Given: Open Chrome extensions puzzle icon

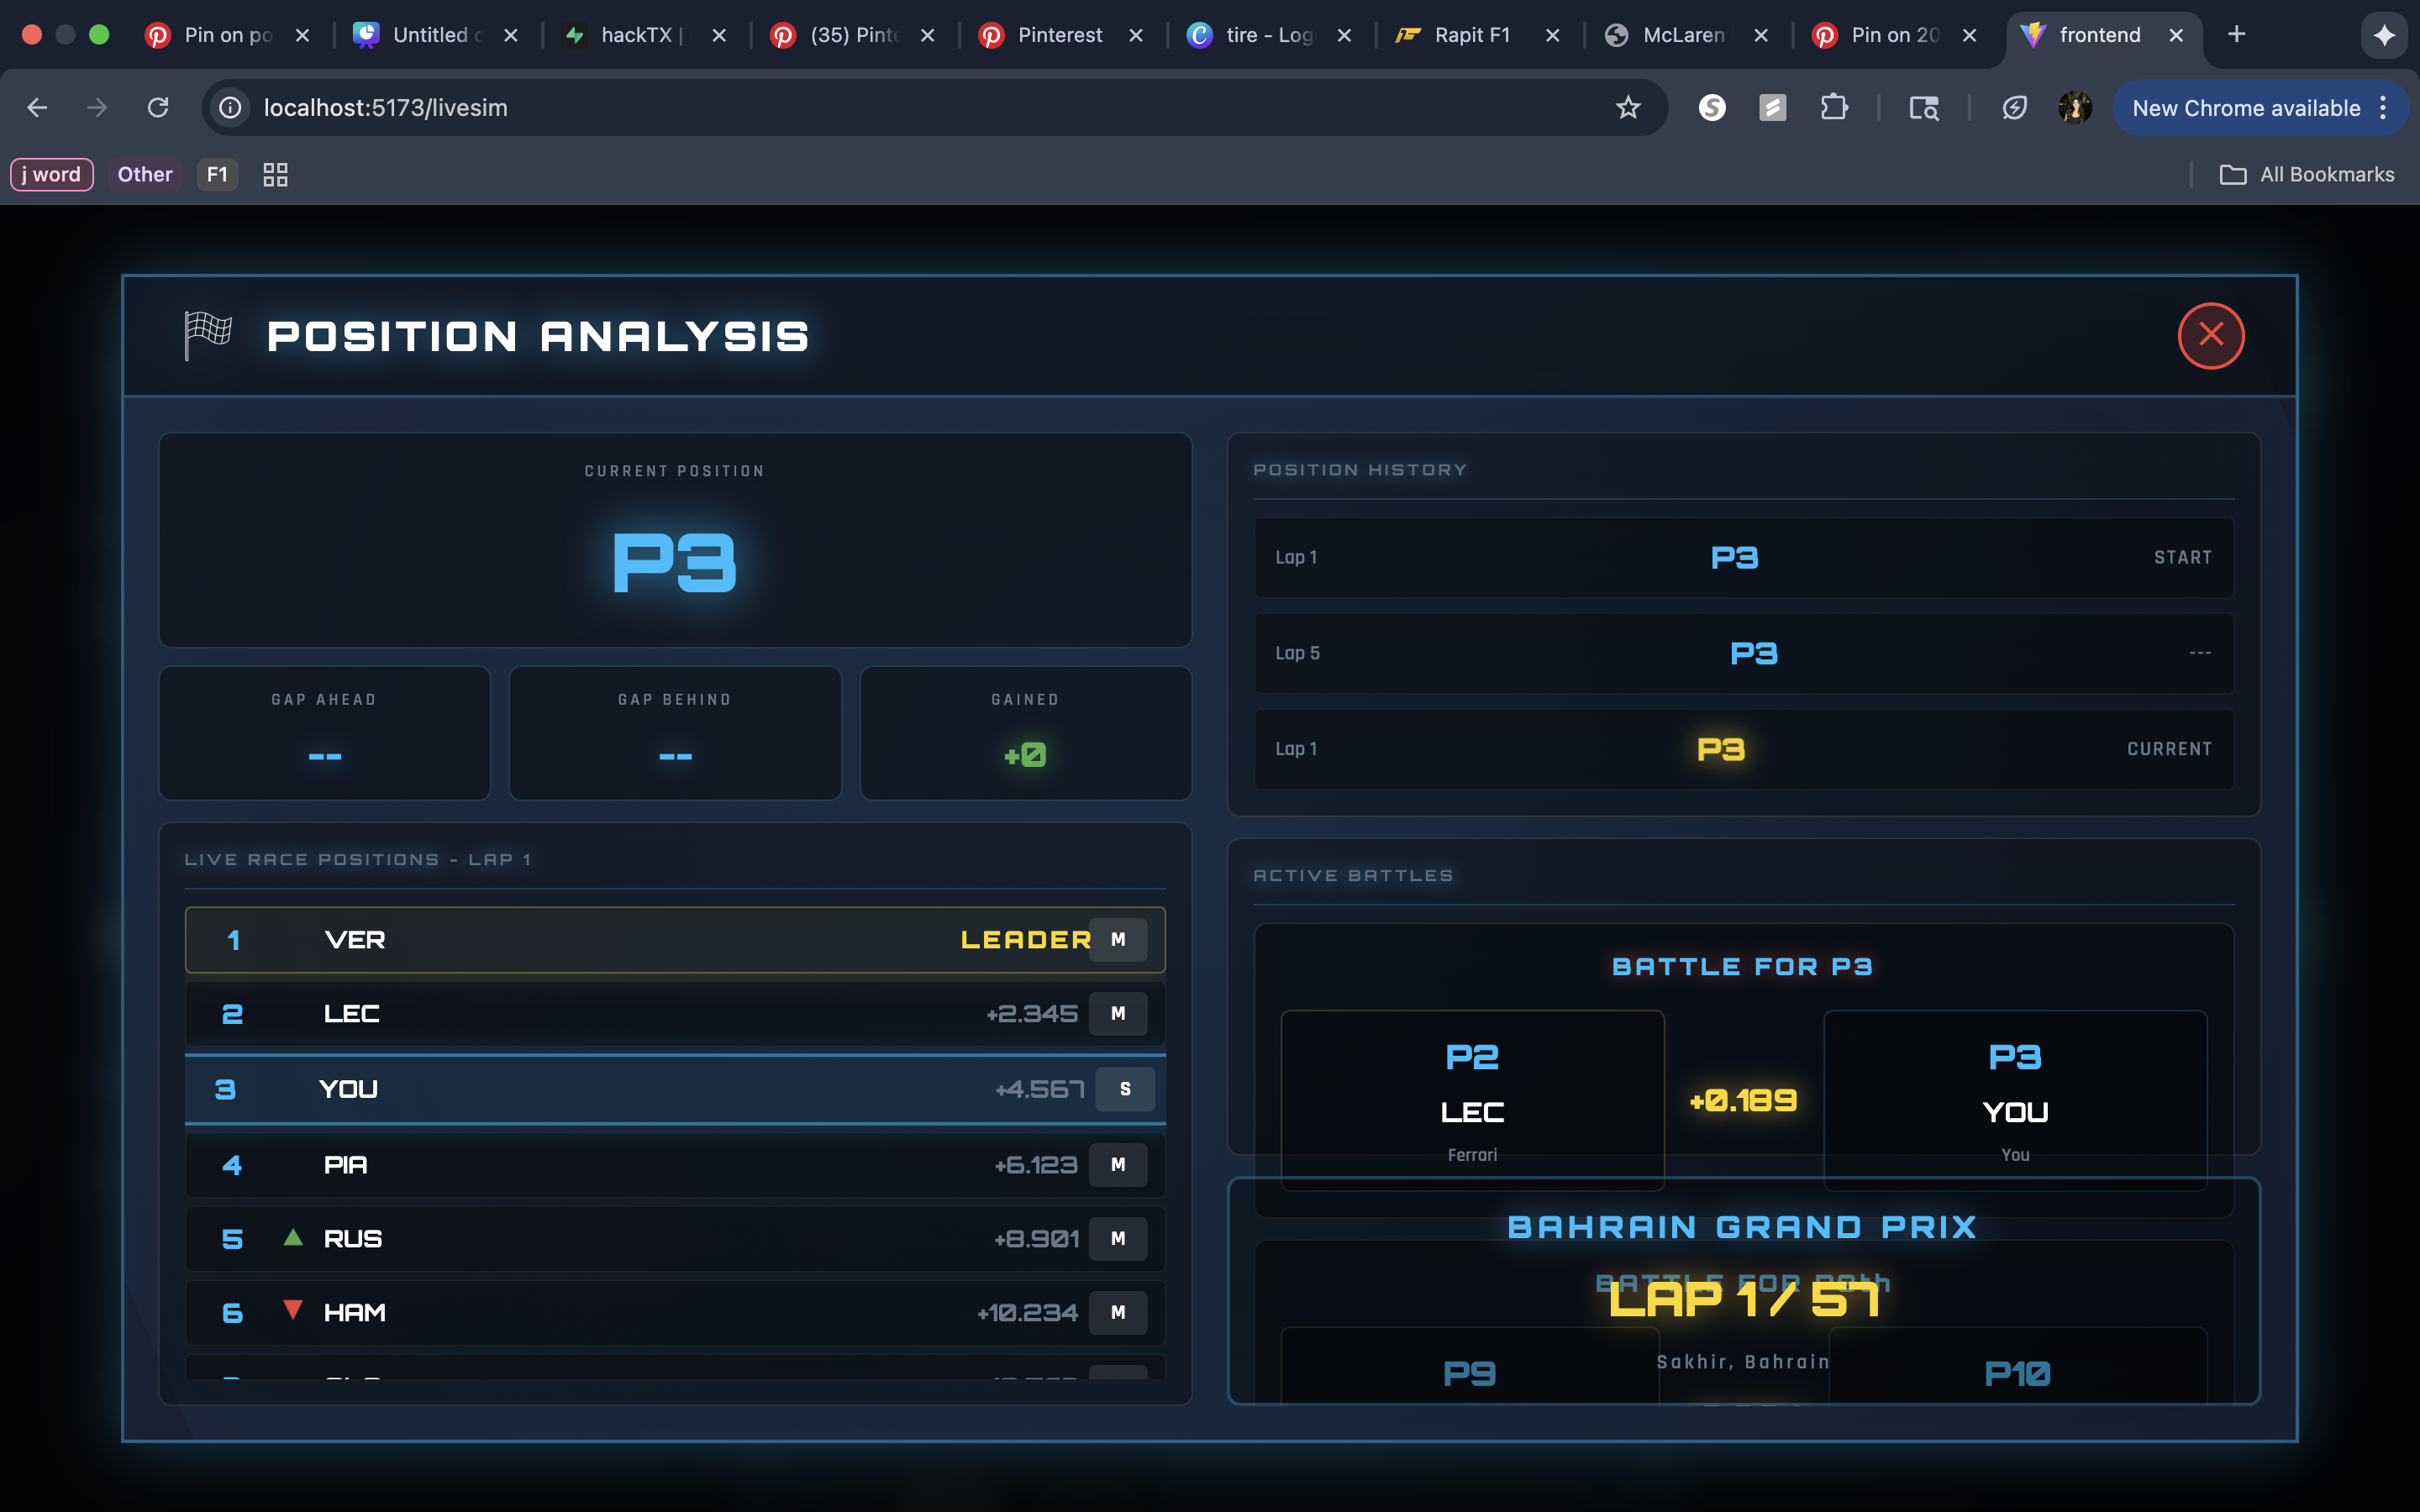Looking at the screenshot, I should click(x=1833, y=108).
